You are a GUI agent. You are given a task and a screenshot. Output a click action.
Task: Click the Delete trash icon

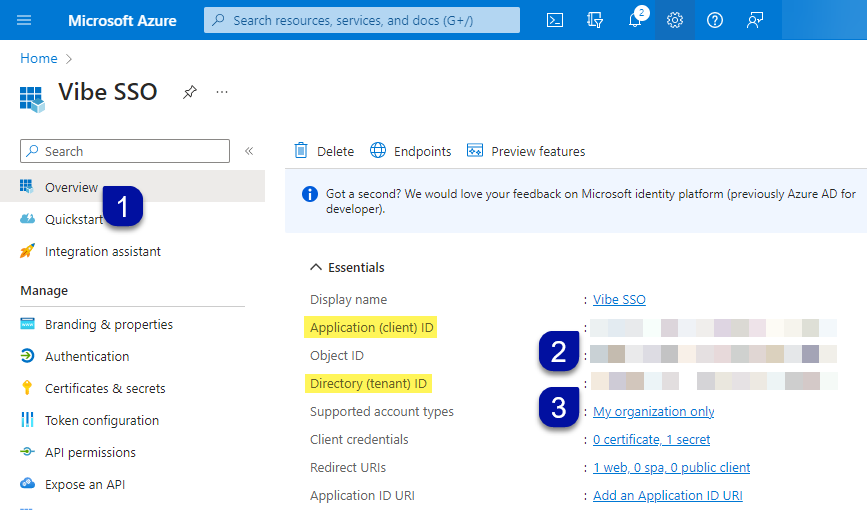(x=301, y=150)
